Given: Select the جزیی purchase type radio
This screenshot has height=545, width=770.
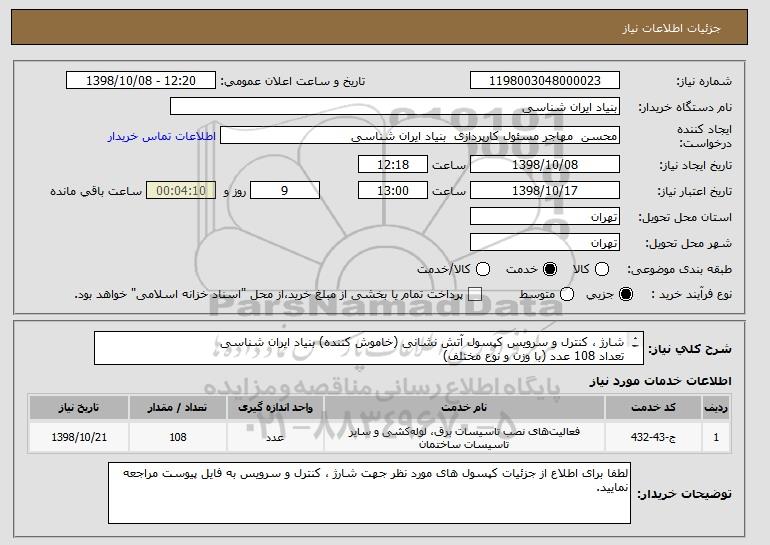Looking at the screenshot, I should coord(626,294).
